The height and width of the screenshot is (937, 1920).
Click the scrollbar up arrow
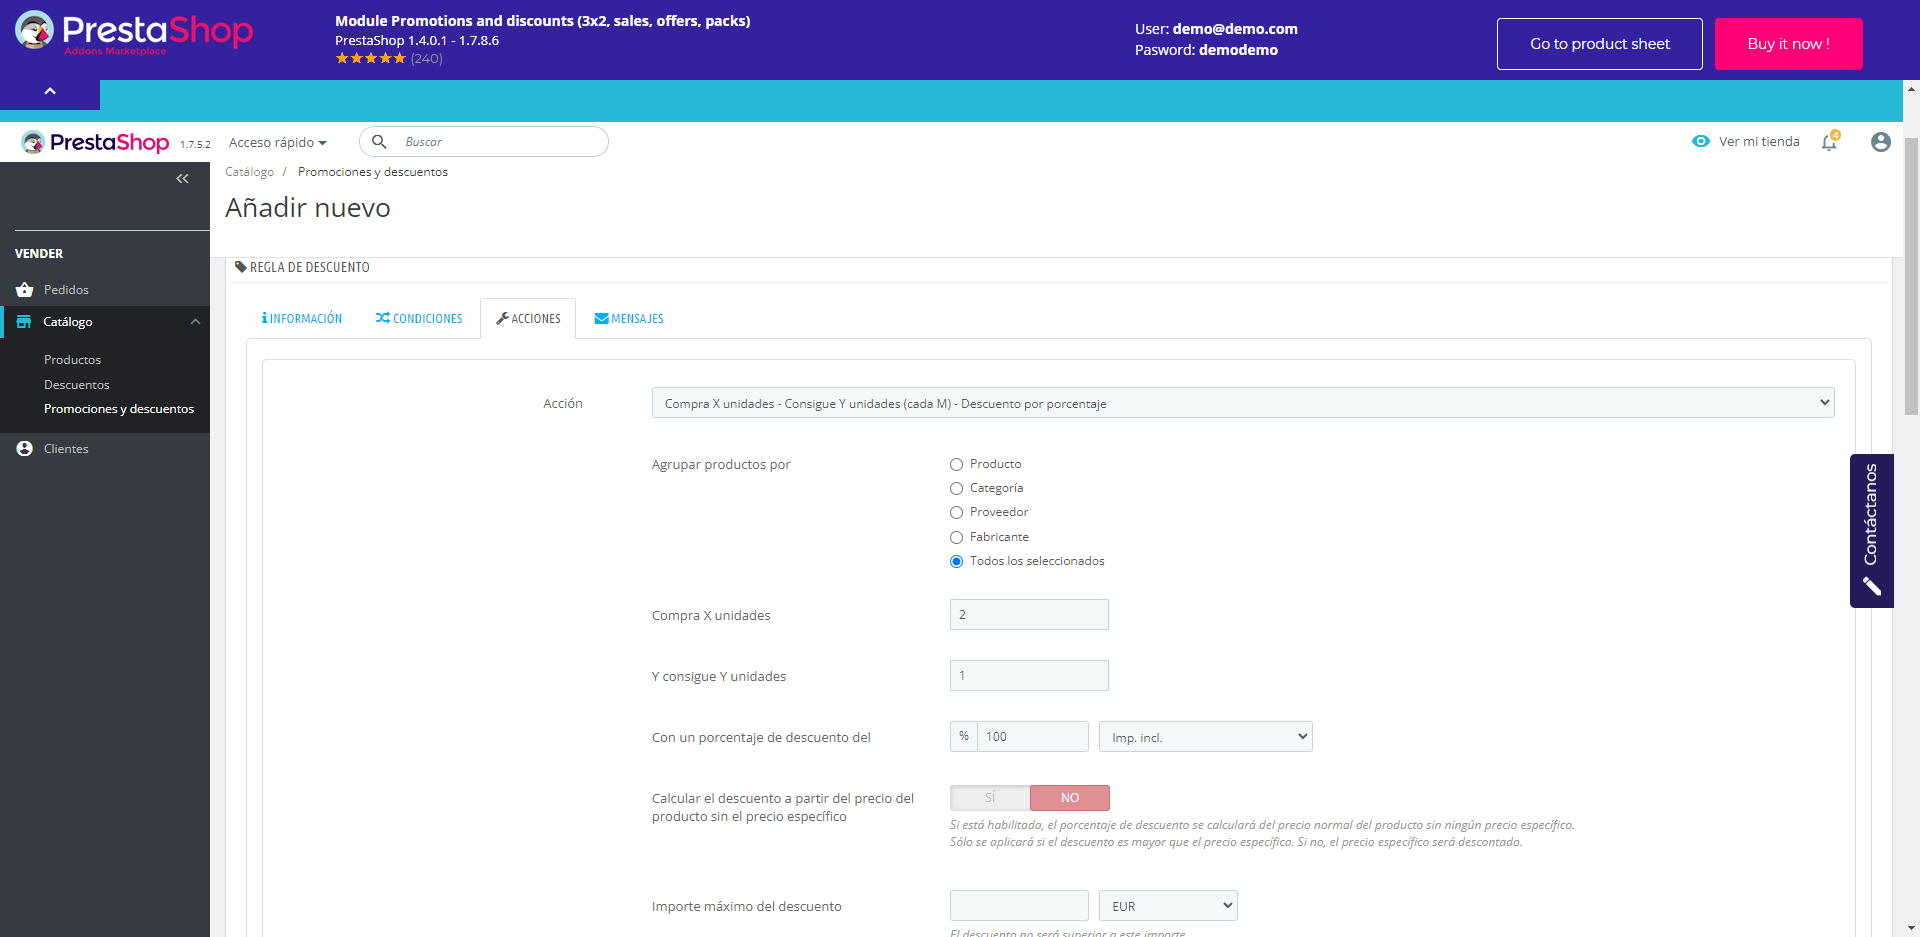[1911, 89]
